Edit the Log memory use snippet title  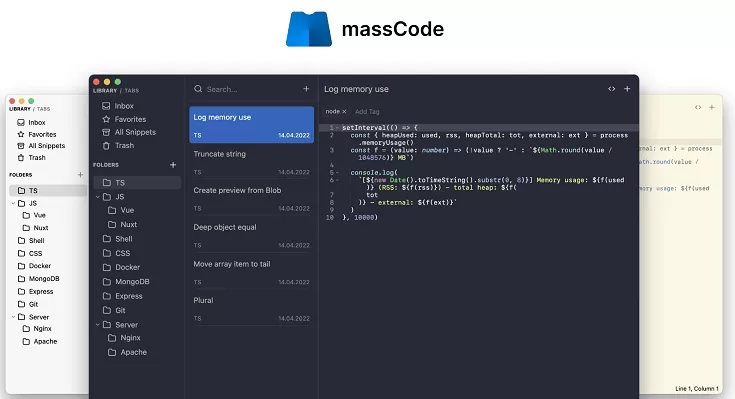[356, 89]
